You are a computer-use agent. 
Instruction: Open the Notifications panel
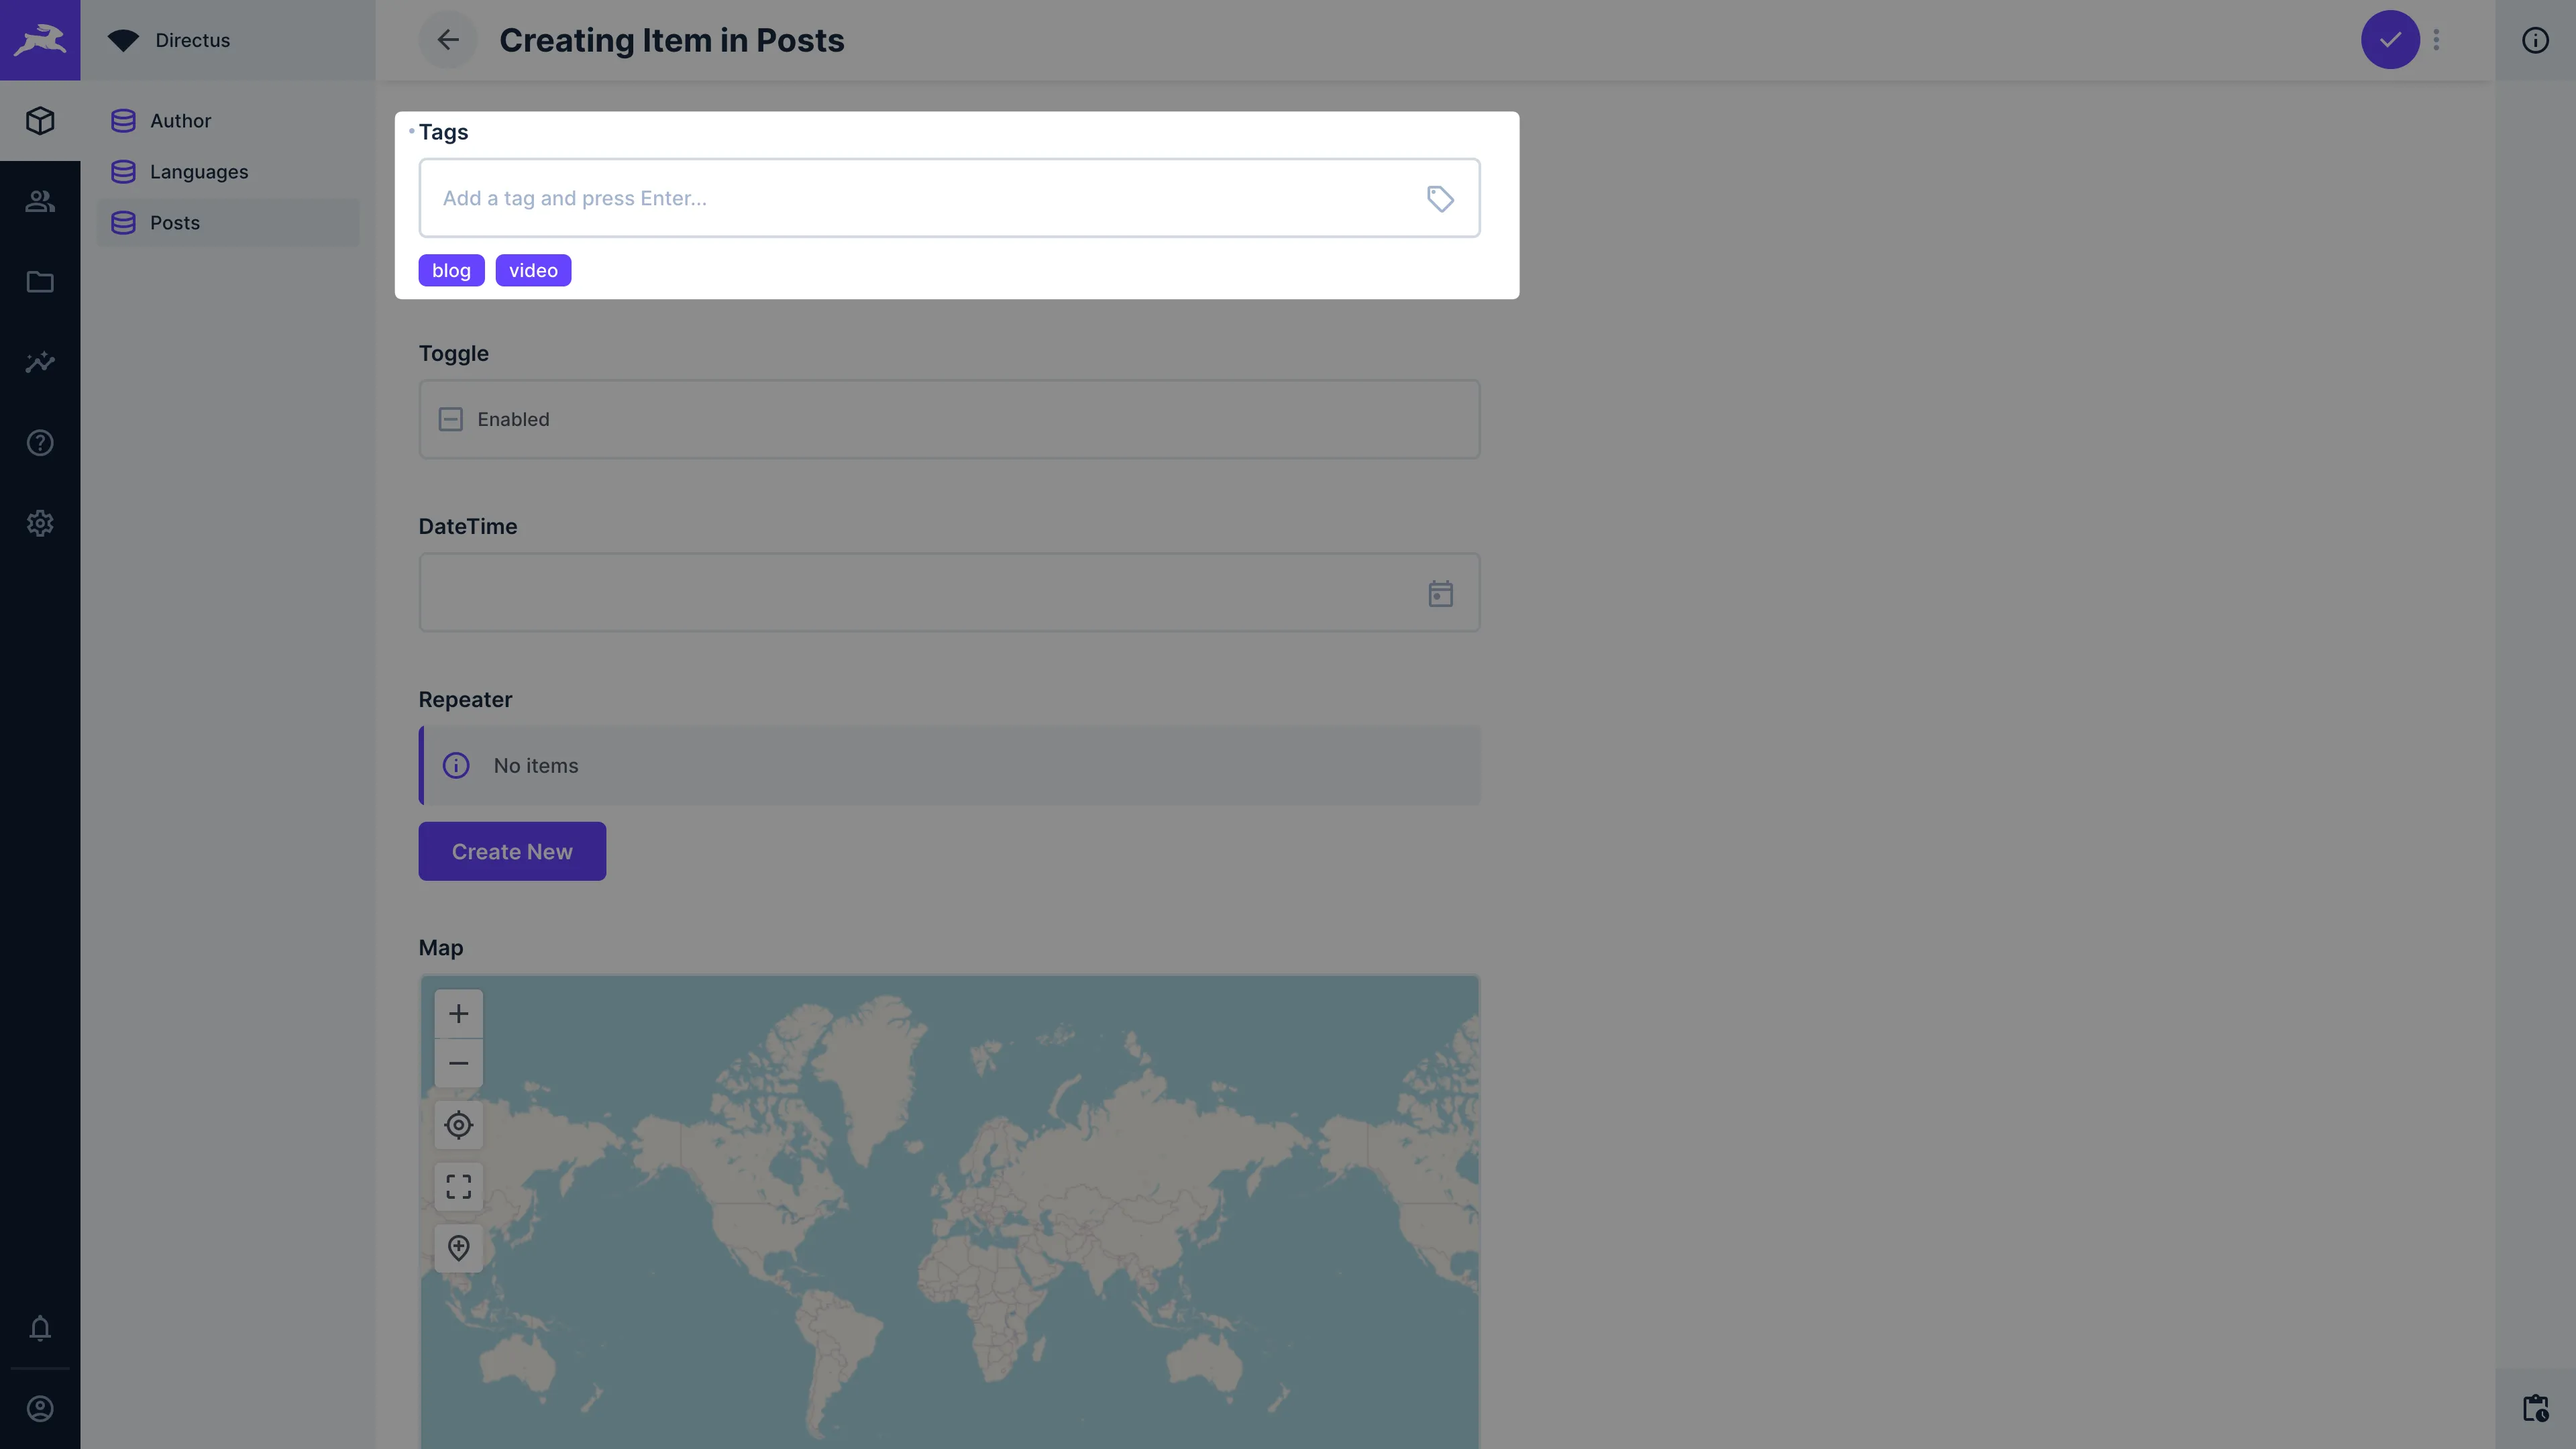40,1329
